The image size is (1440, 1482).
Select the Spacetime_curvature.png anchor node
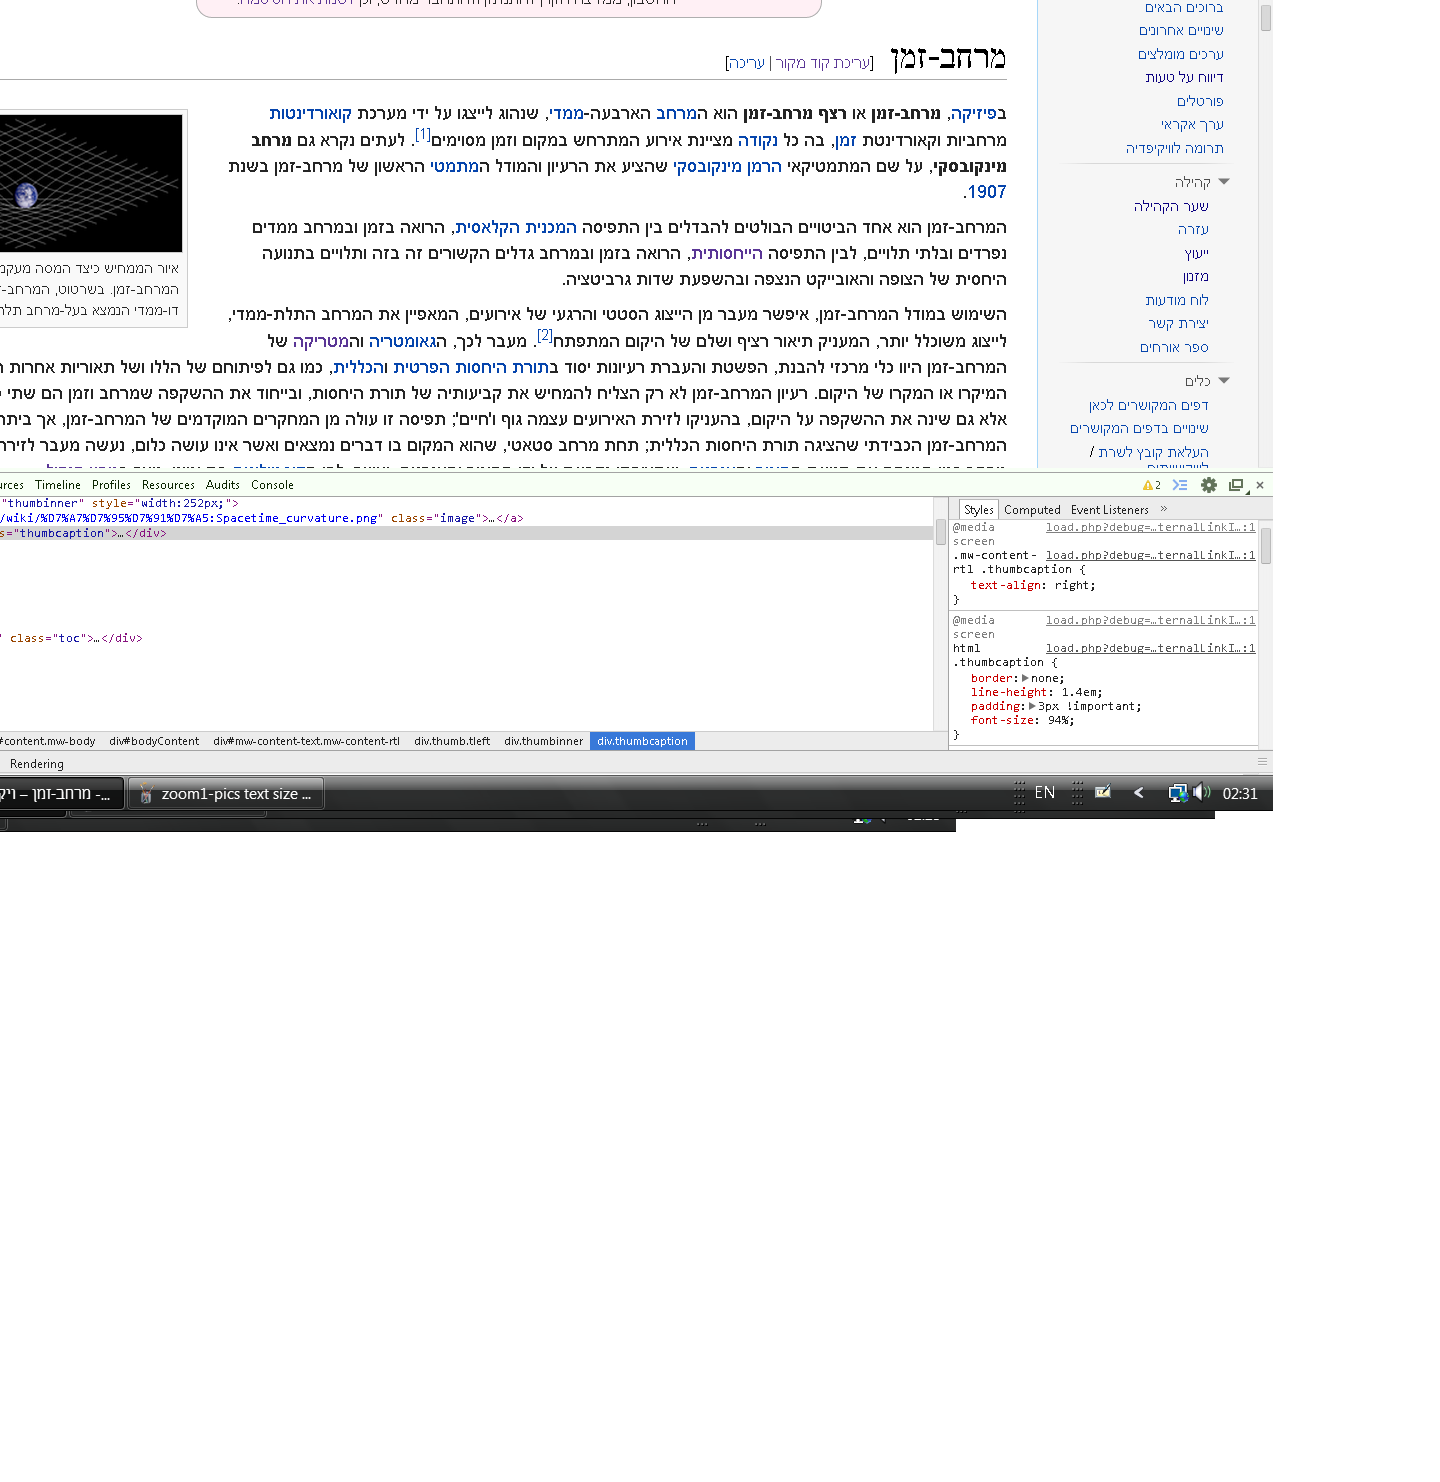click(x=262, y=518)
